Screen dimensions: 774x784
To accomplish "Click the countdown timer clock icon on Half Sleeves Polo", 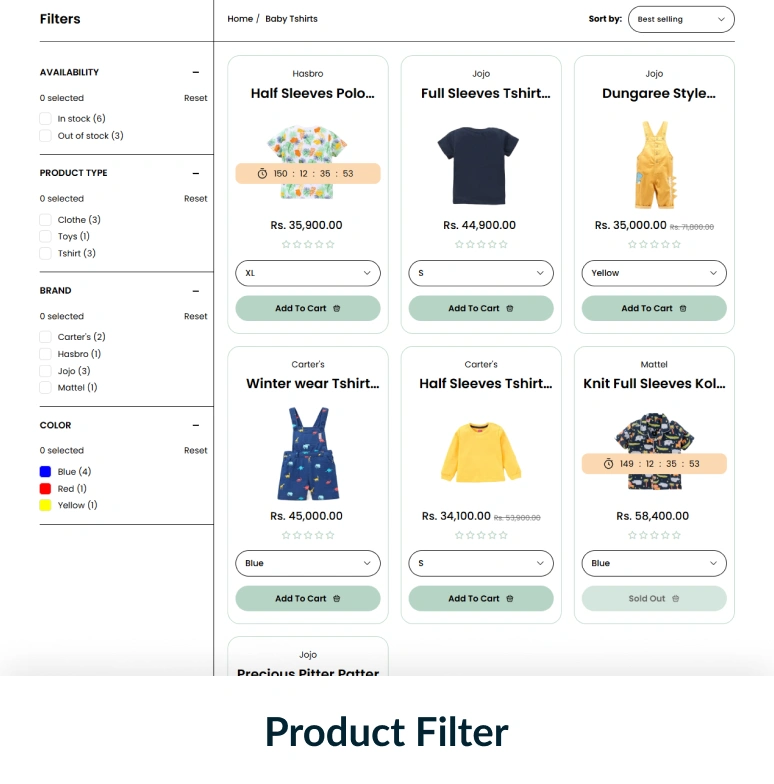I will 262,174.
